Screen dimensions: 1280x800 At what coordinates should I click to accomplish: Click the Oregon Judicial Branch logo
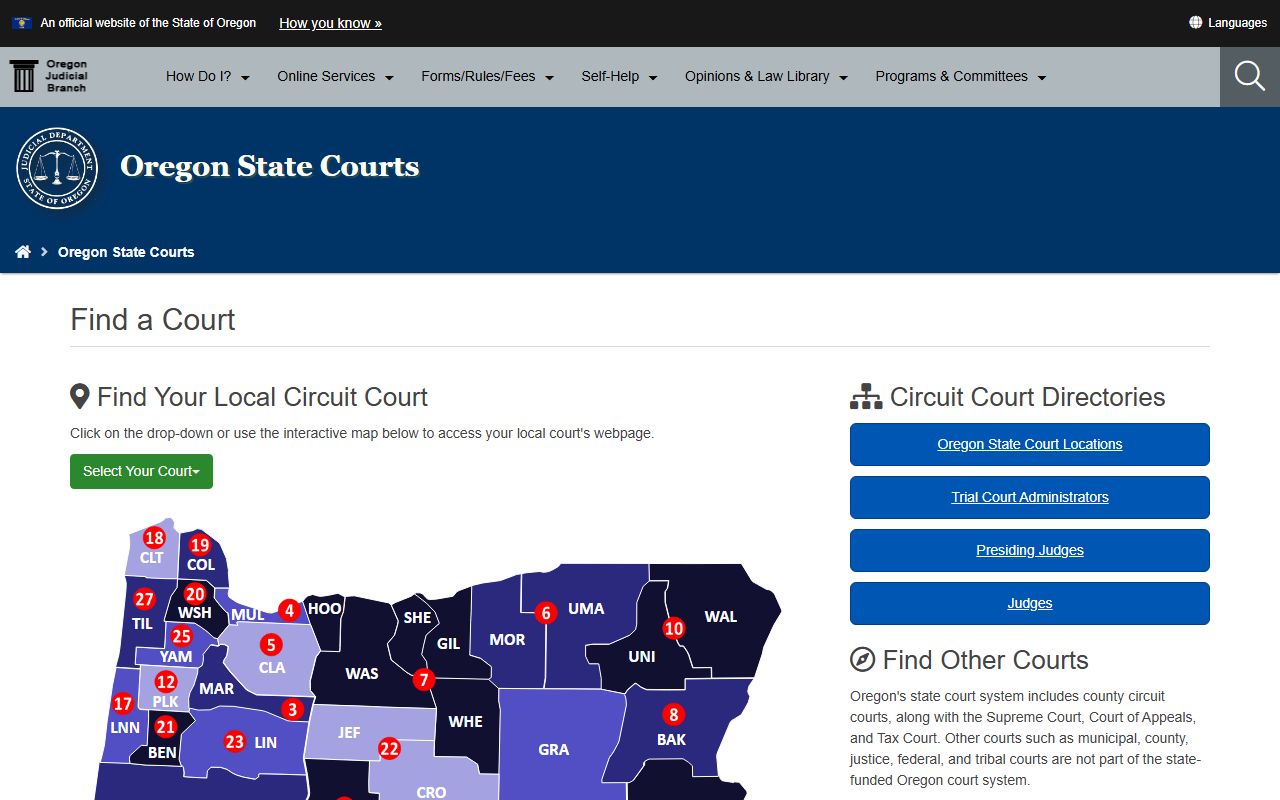click(49, 76)
